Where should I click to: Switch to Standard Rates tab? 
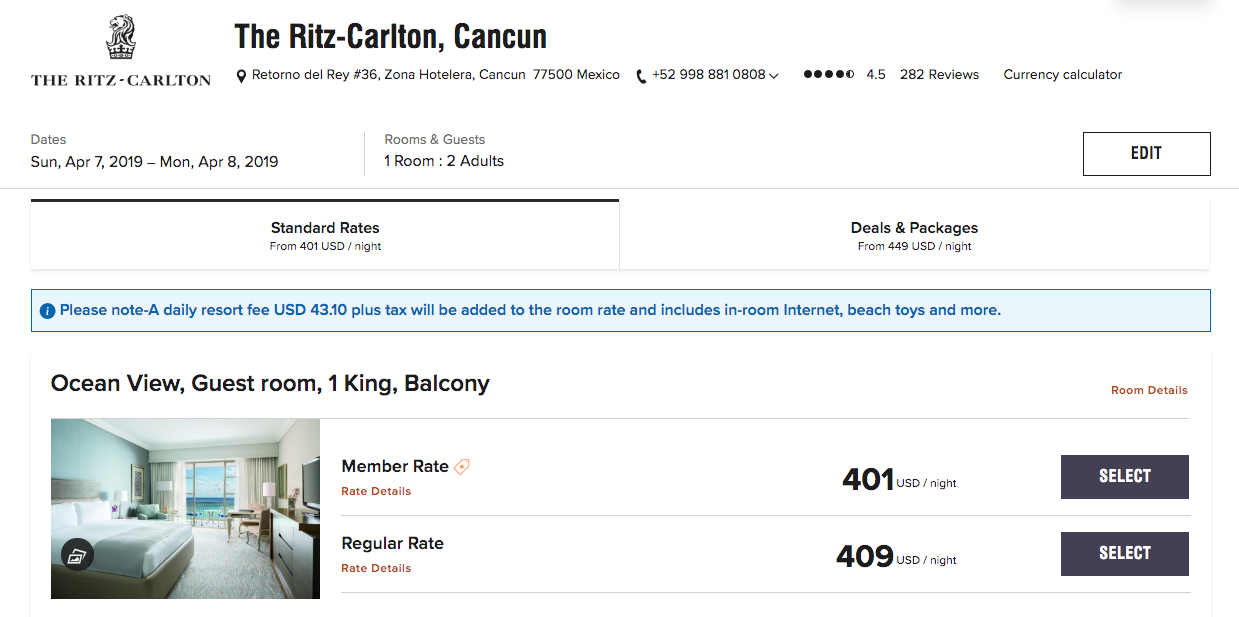tap(325, 235)
